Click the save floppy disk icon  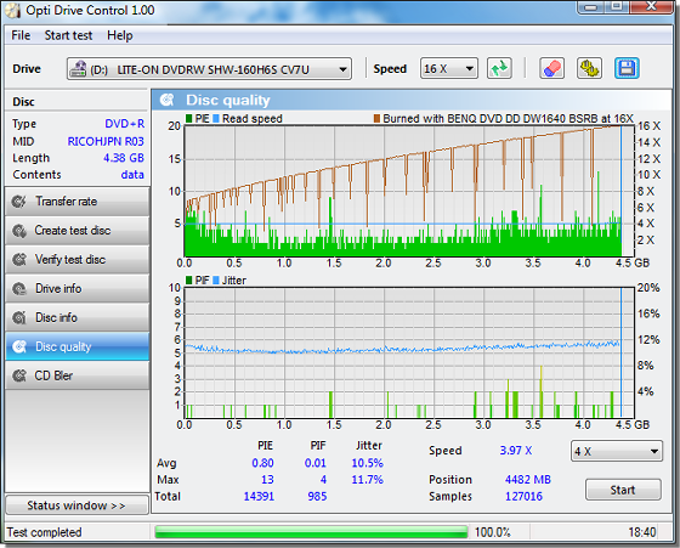(x=627, y=68)
